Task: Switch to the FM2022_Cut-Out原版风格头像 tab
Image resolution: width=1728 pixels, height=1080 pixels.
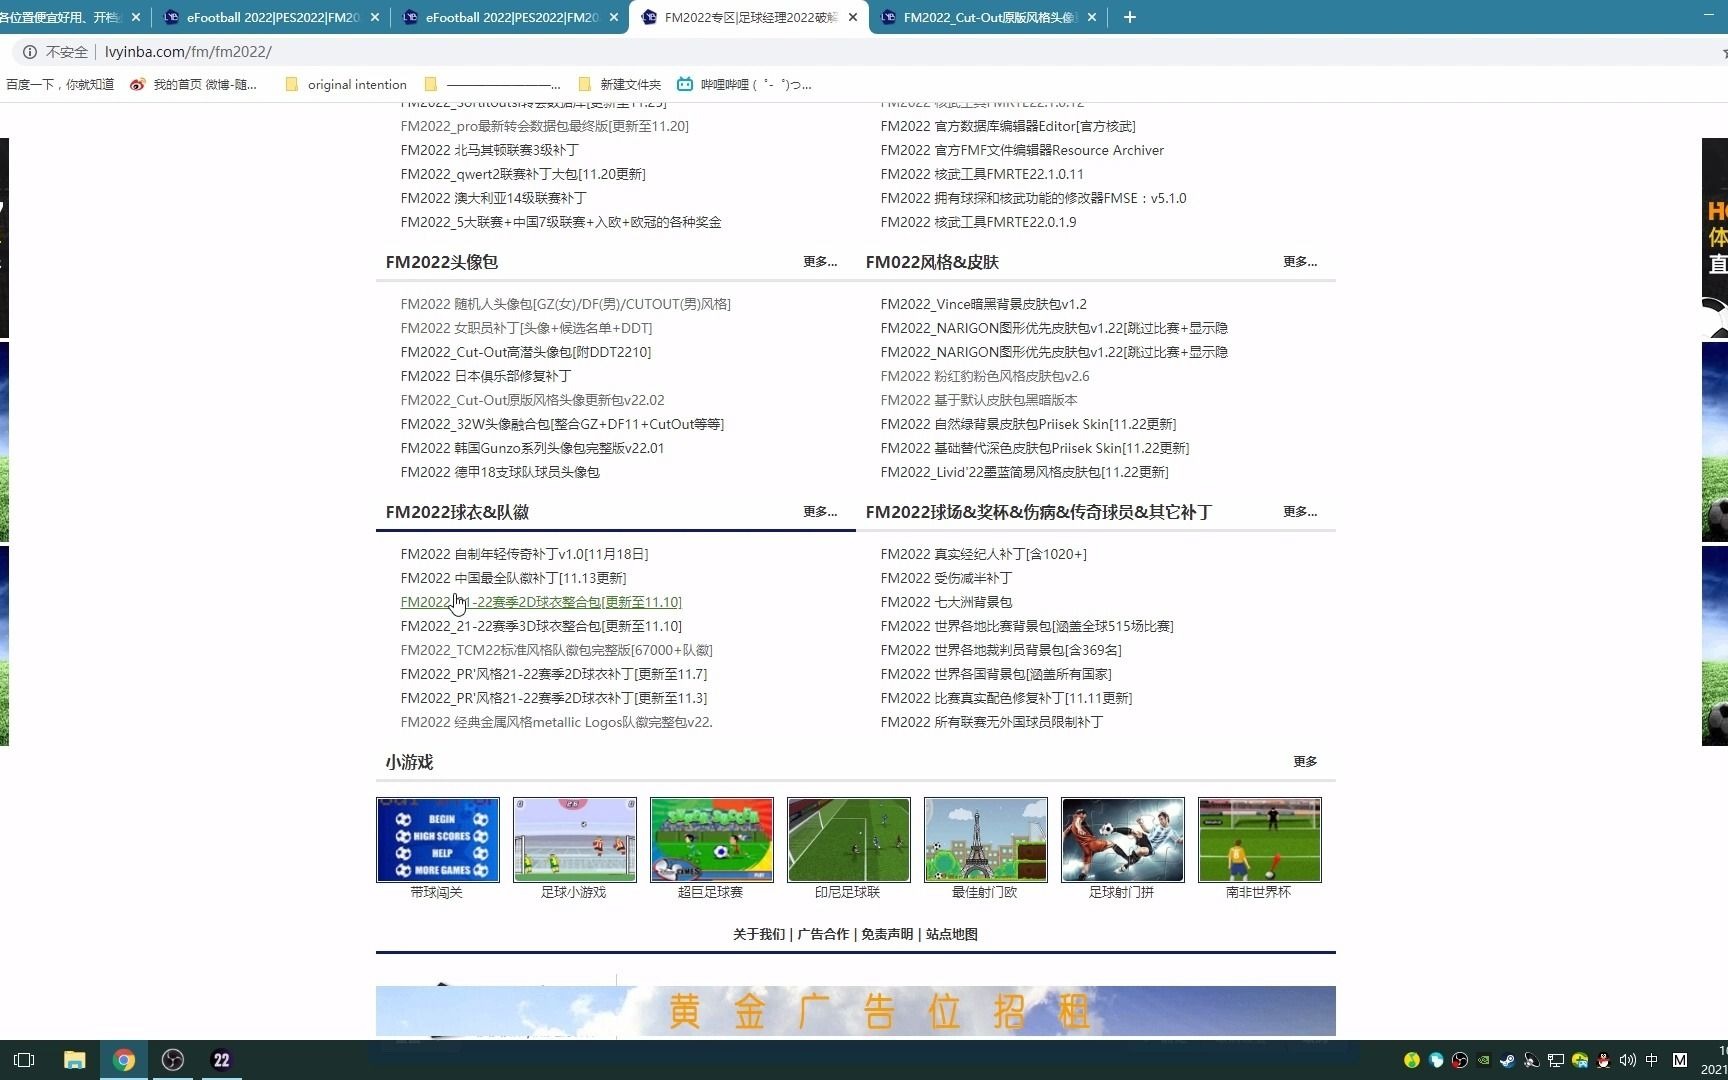Action: (985, 17)
